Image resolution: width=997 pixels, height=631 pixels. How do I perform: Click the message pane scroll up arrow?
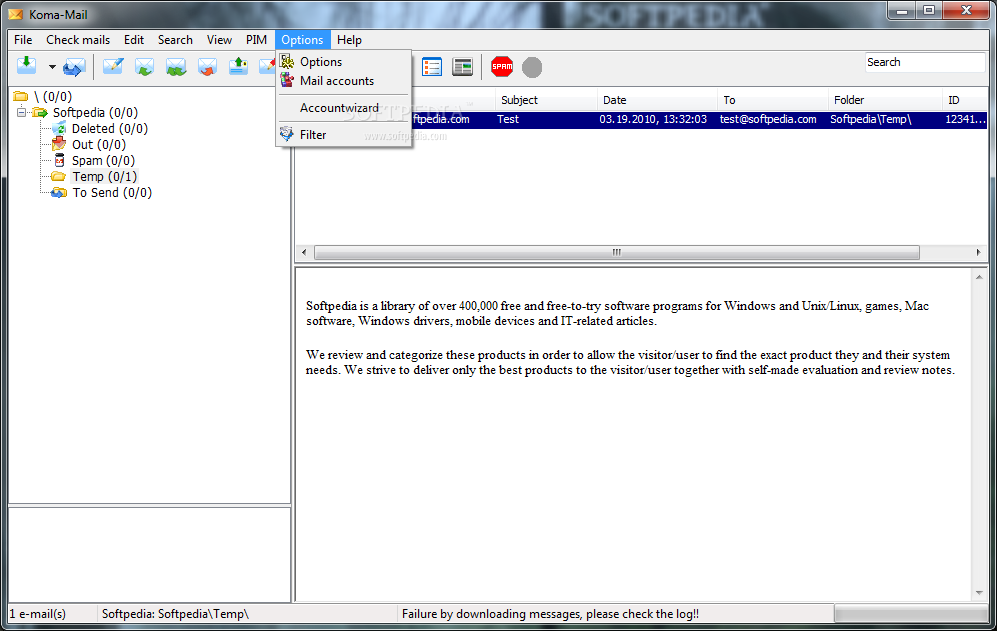click(x=979, y=277)
